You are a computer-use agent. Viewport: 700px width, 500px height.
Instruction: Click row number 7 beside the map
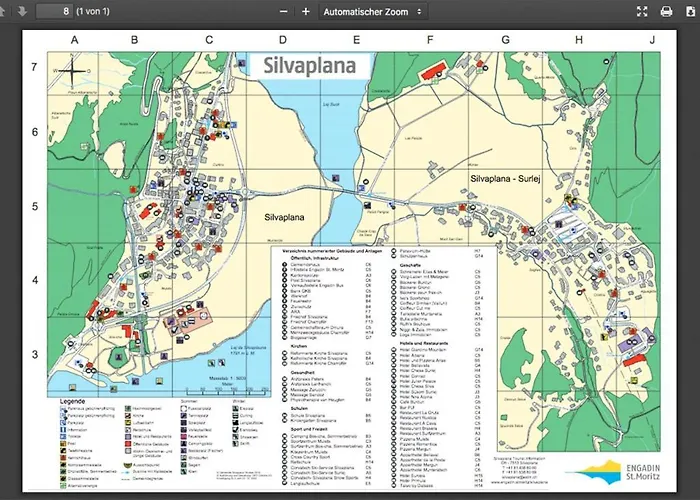(x=34, y=68)
